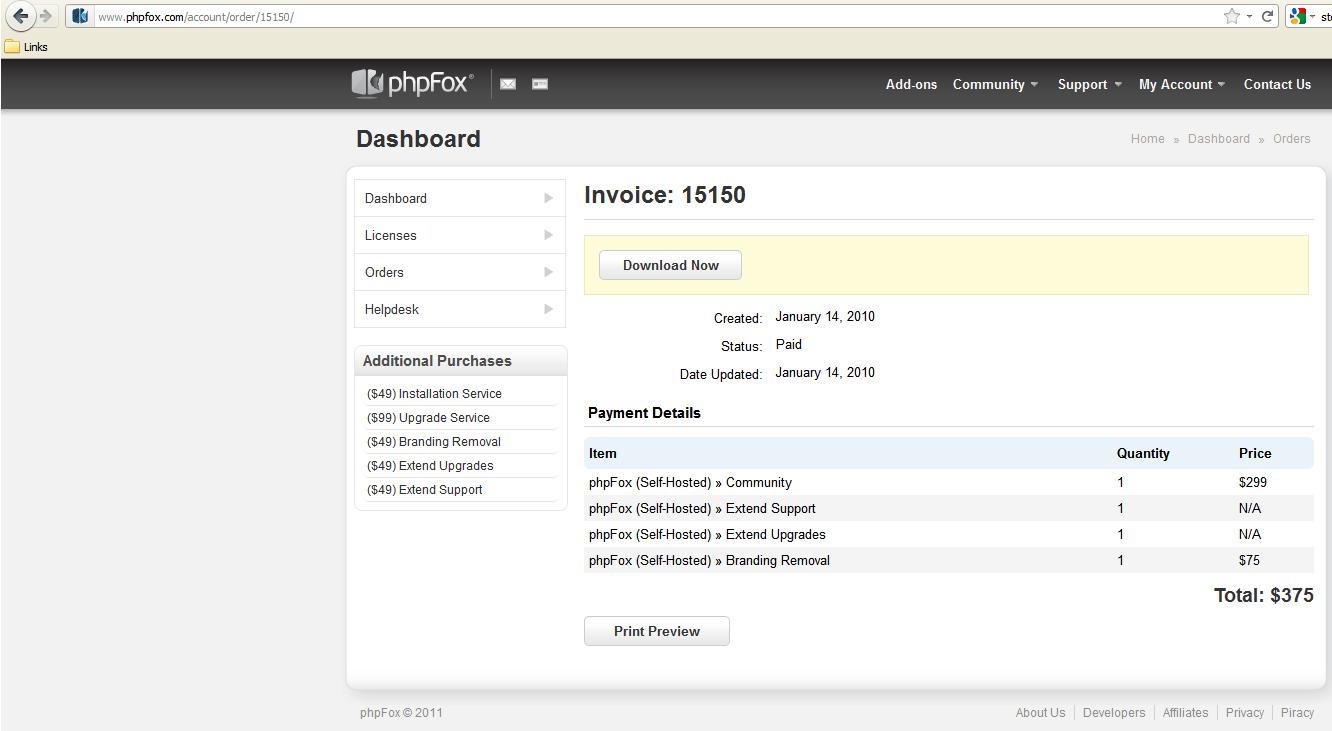Click the 'Invoice: 15150' heading
1332x731 pixels.
(x=665, y=195)
